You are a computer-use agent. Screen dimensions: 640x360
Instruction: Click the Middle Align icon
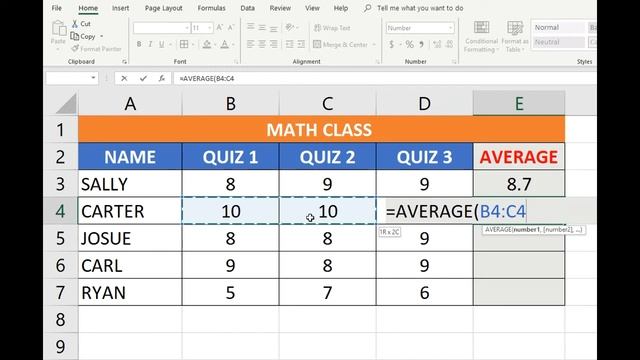(x=262, y=27)
